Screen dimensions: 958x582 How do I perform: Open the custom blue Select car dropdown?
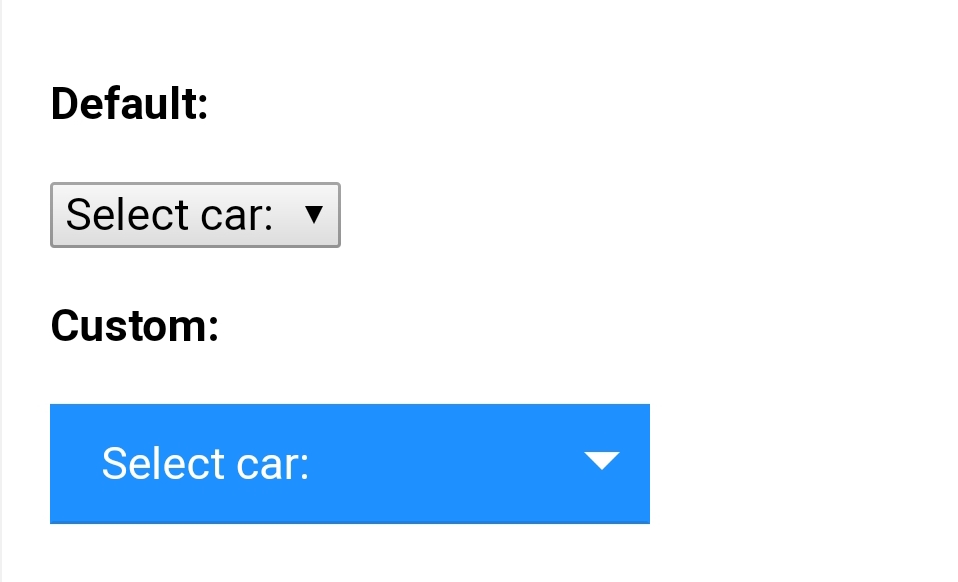[350, 463]
